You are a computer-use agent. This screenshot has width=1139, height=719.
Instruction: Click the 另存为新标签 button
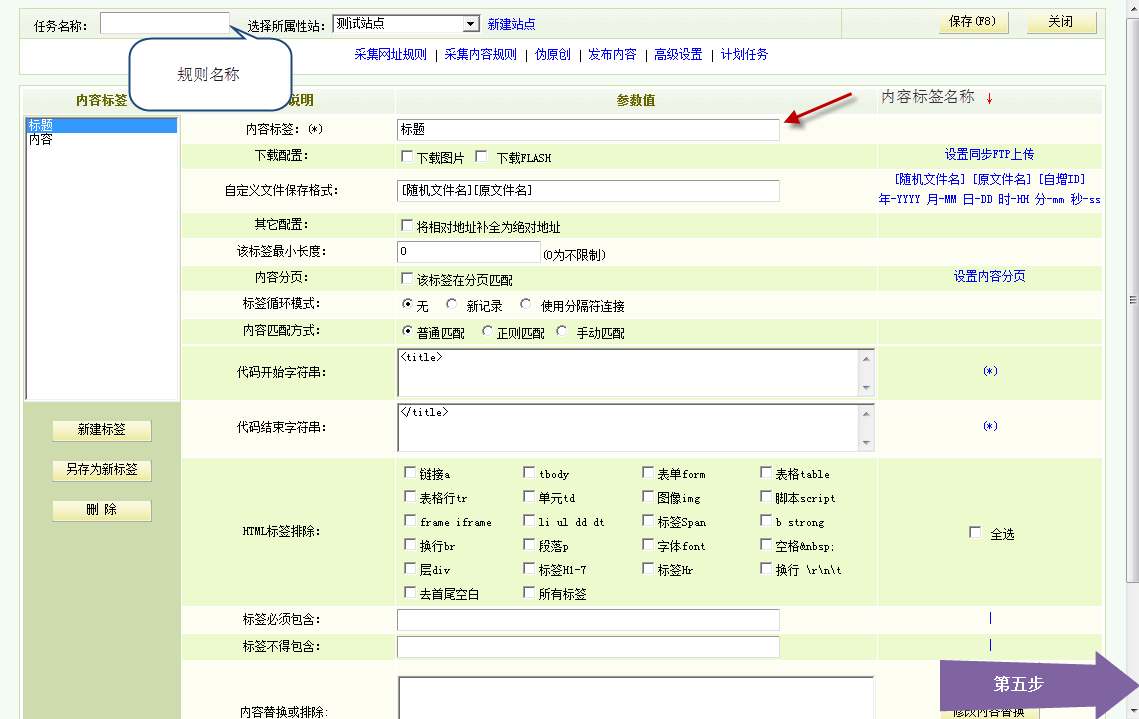tap(102, 470)
